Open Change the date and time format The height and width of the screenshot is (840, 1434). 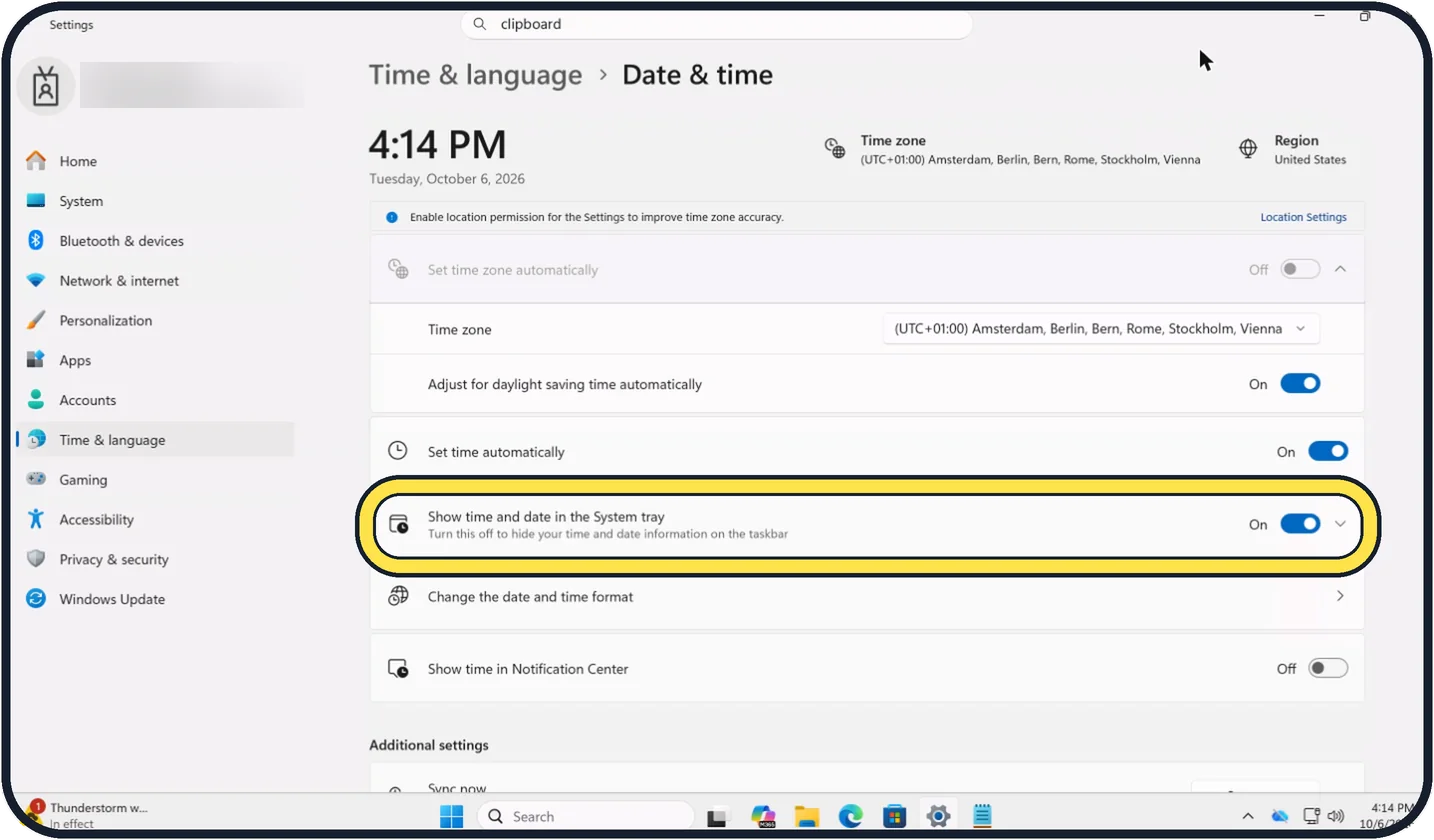click(867, 597)
